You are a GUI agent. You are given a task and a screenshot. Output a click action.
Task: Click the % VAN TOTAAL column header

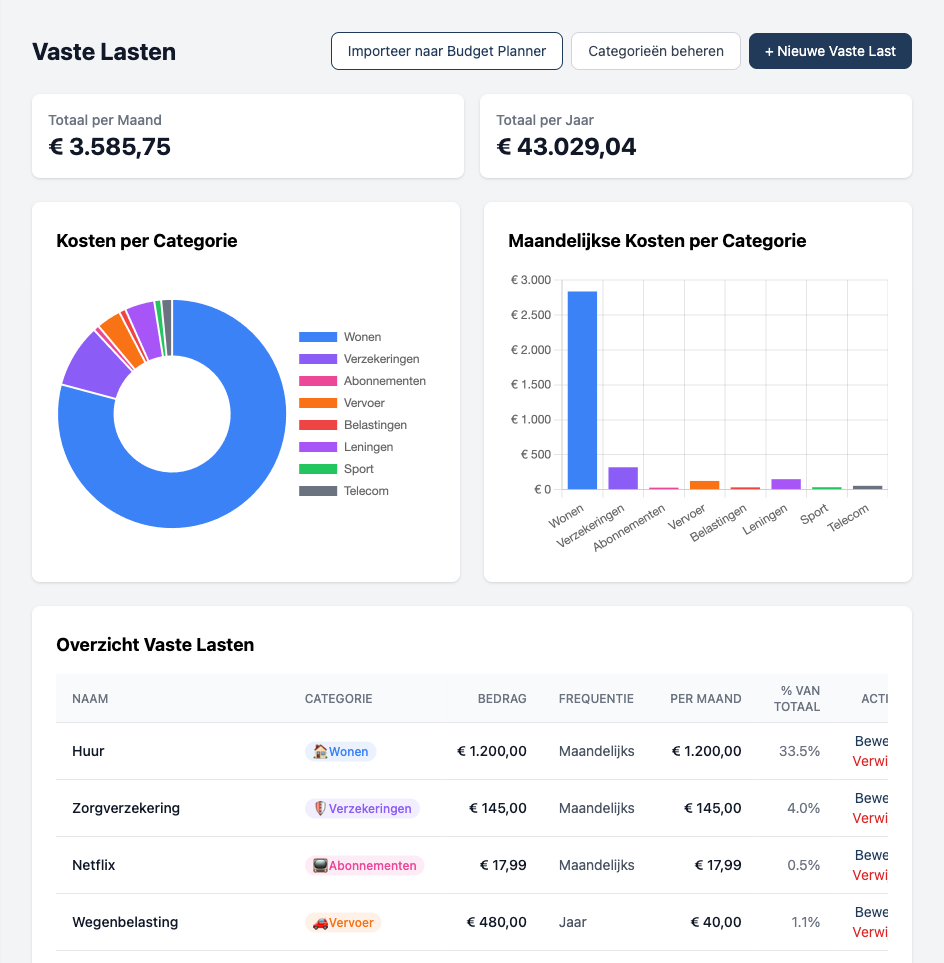(797, 699)
